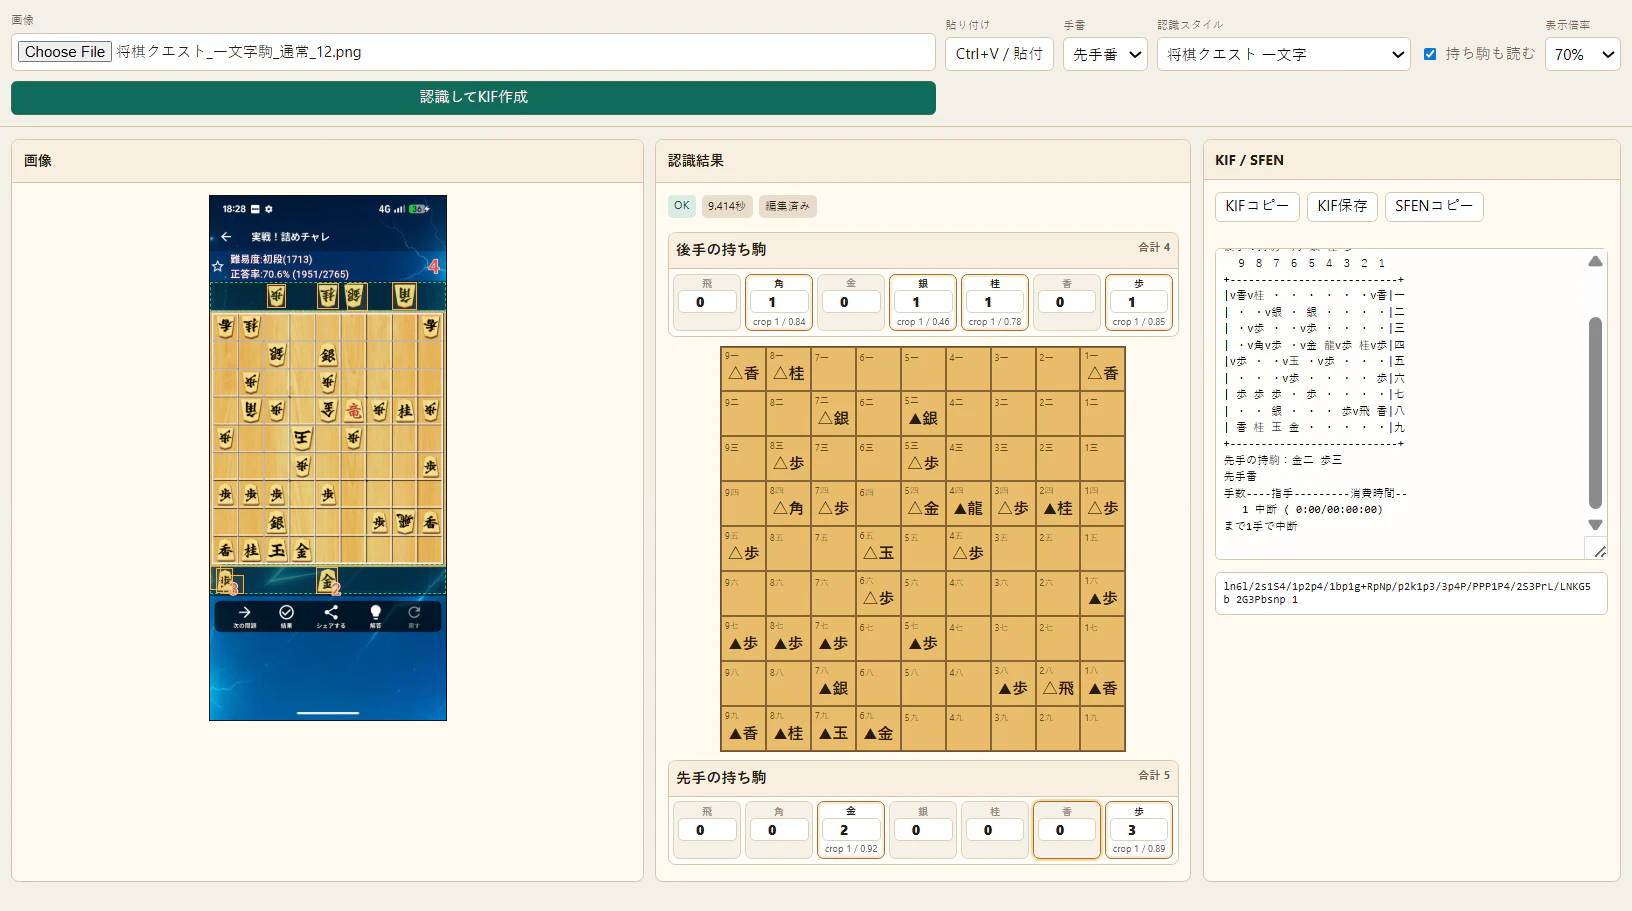Select board square 1六 with ▲歩
1632x911 pixels.
click(1103, 594)
